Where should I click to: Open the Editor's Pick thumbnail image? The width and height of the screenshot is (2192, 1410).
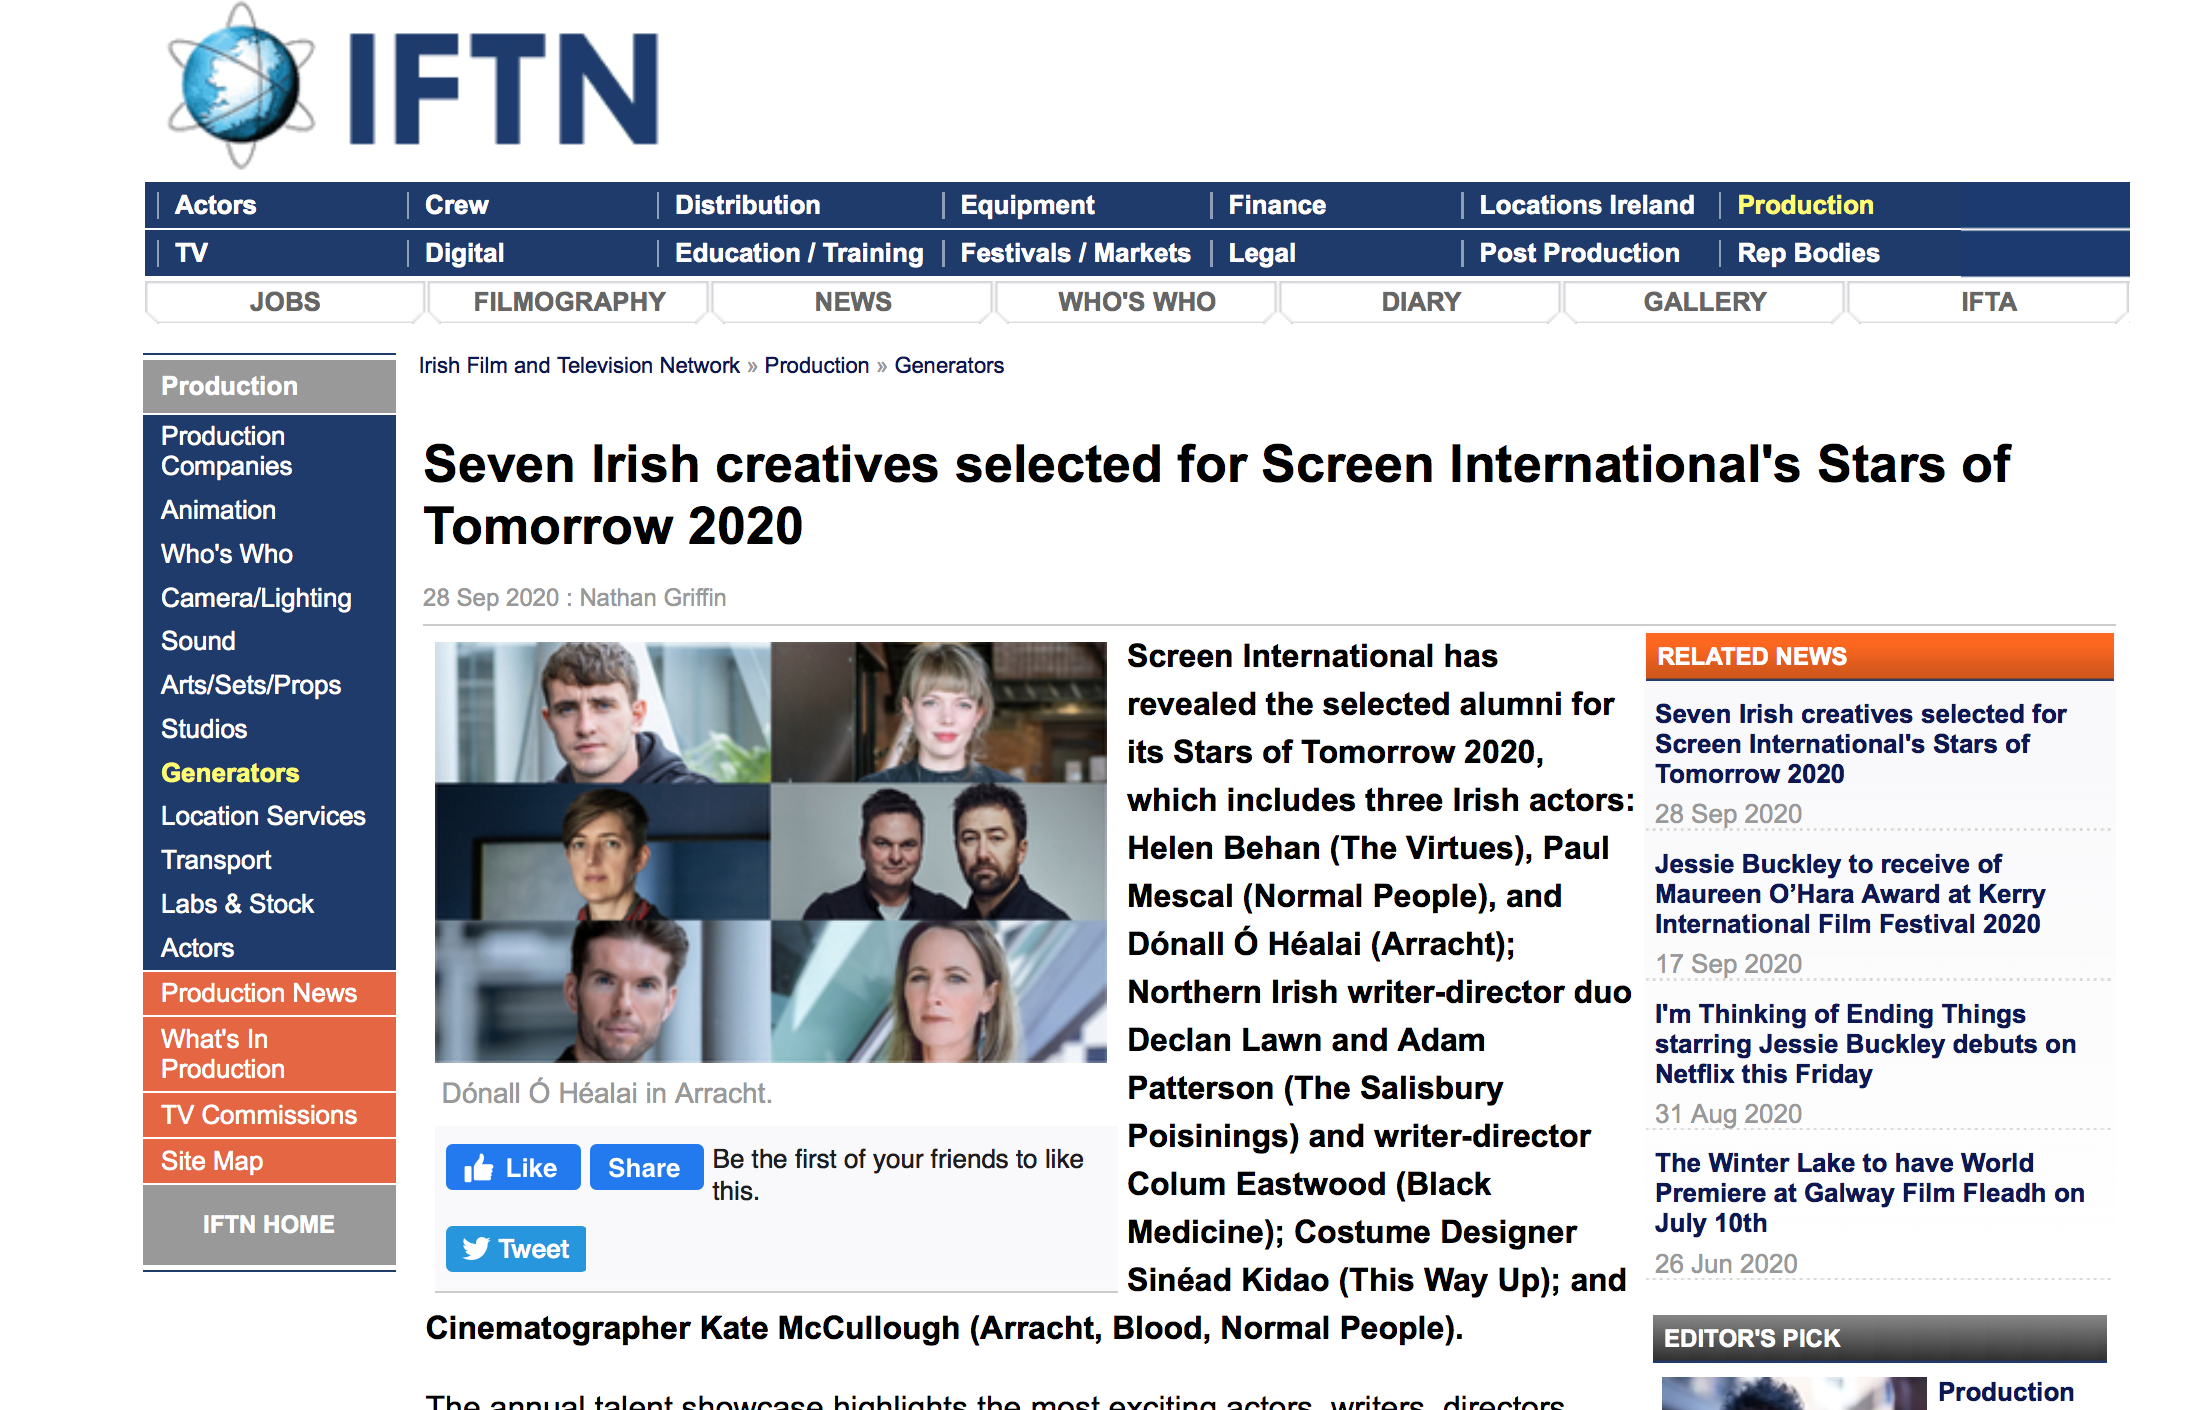pyautogui.click(x=1793, y=1393)
